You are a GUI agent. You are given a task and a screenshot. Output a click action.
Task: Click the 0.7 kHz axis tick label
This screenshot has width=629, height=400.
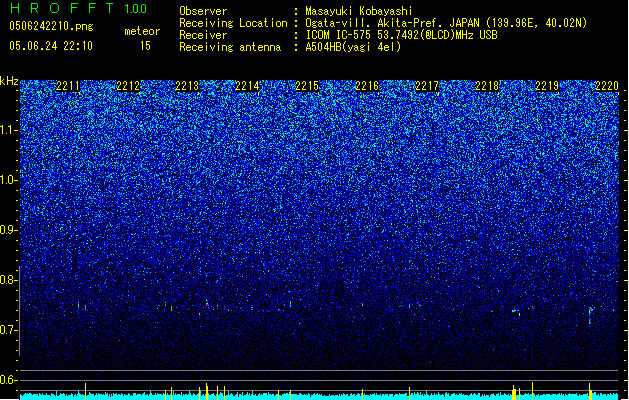tap(8, 330)
